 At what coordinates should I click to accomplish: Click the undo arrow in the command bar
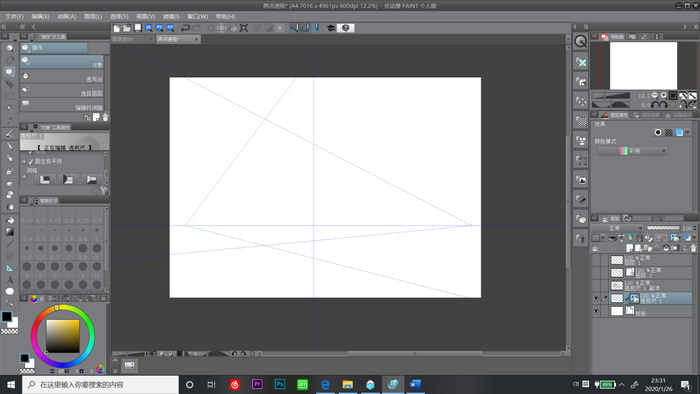tap(185, 28)
